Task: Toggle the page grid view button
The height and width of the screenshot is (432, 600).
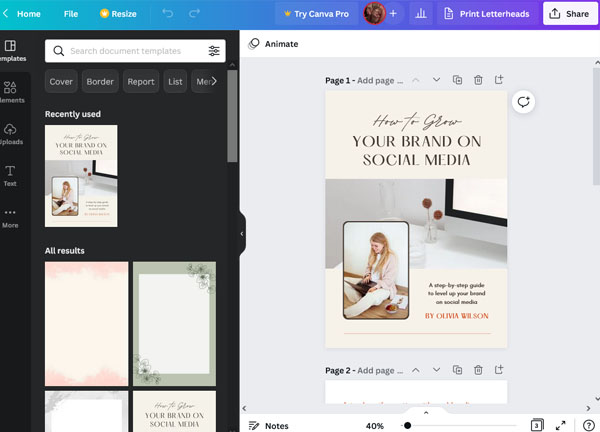Action: pos(537,426)
